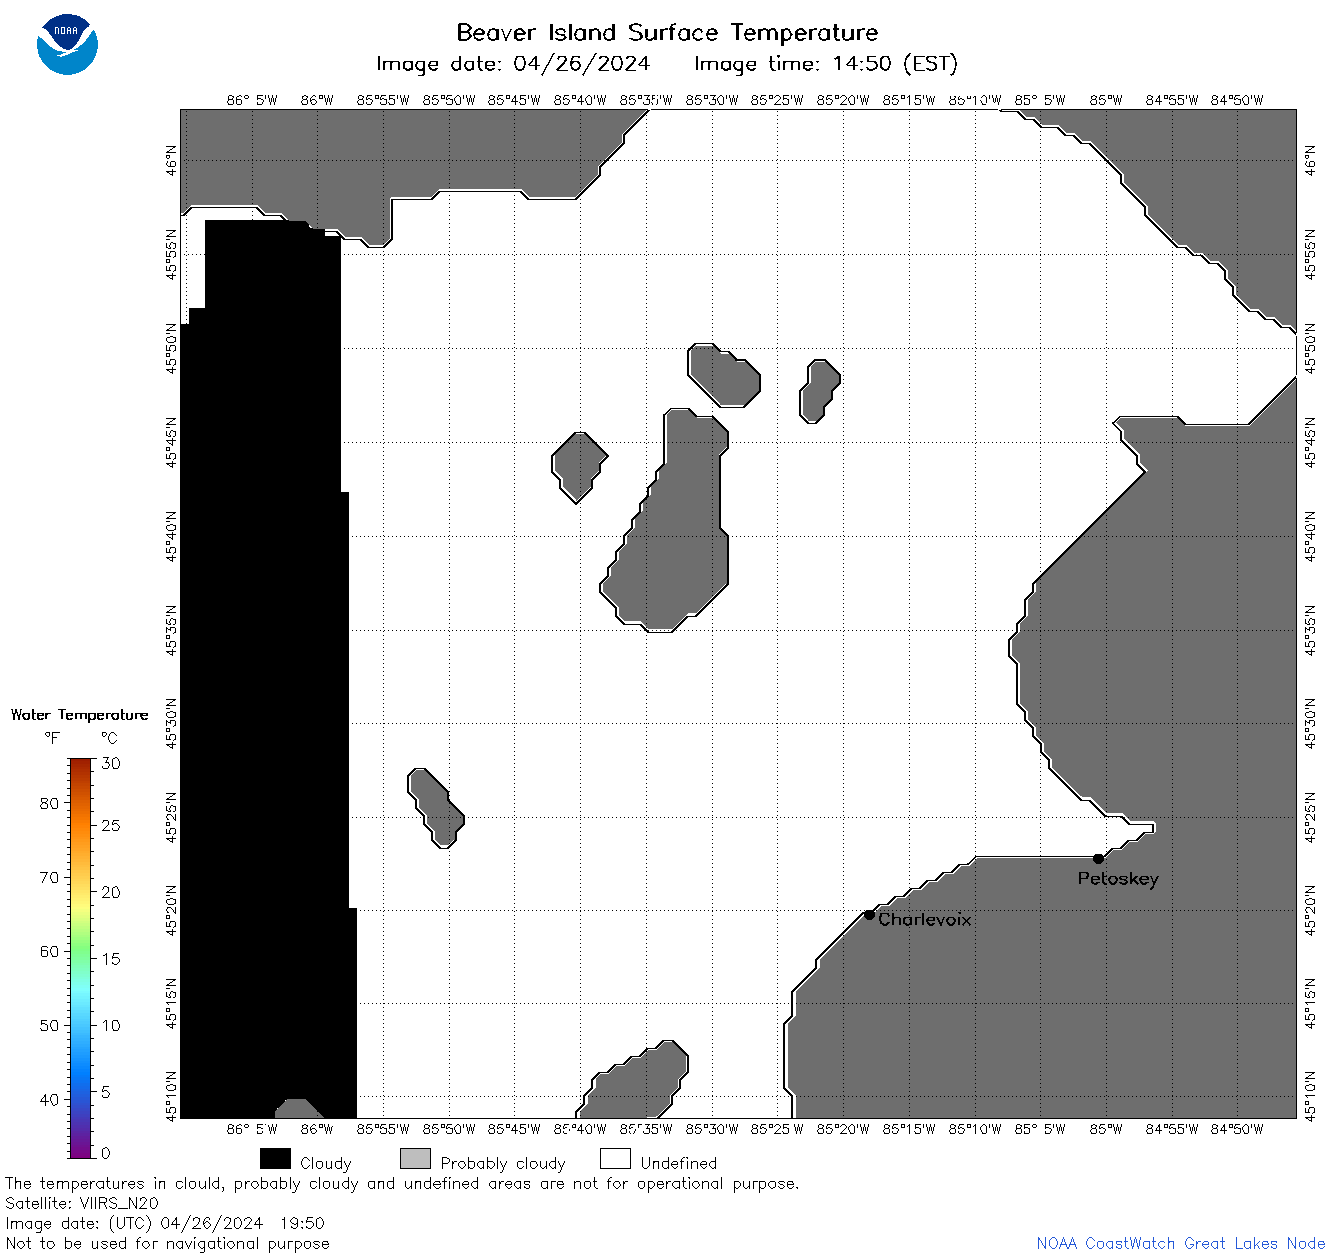Click the Not to be used for navigational purpose note
The height and width of the screenshot is (1259, 1336).
point(167,1243)
